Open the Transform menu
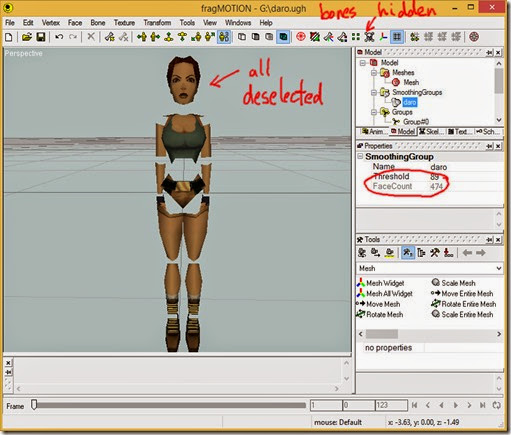The height and width of the screenshot is (435, 511). [x=157, y=23]
